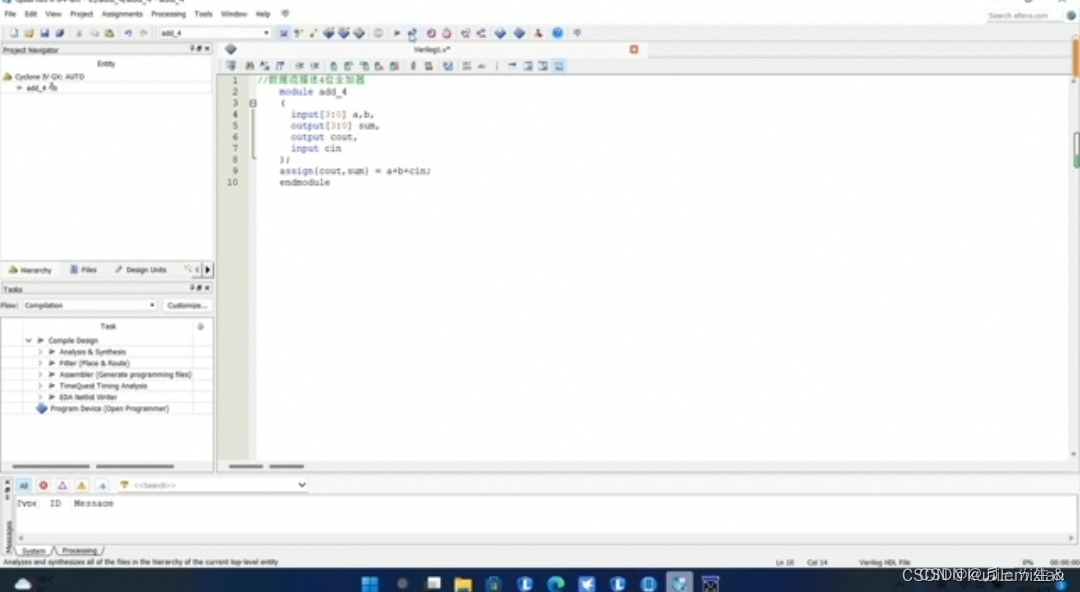The width and height of the screenshot is (1080, 592).
Task: Collapse code block at line 3
Action: pyautogui.click(x=253, y=103)
